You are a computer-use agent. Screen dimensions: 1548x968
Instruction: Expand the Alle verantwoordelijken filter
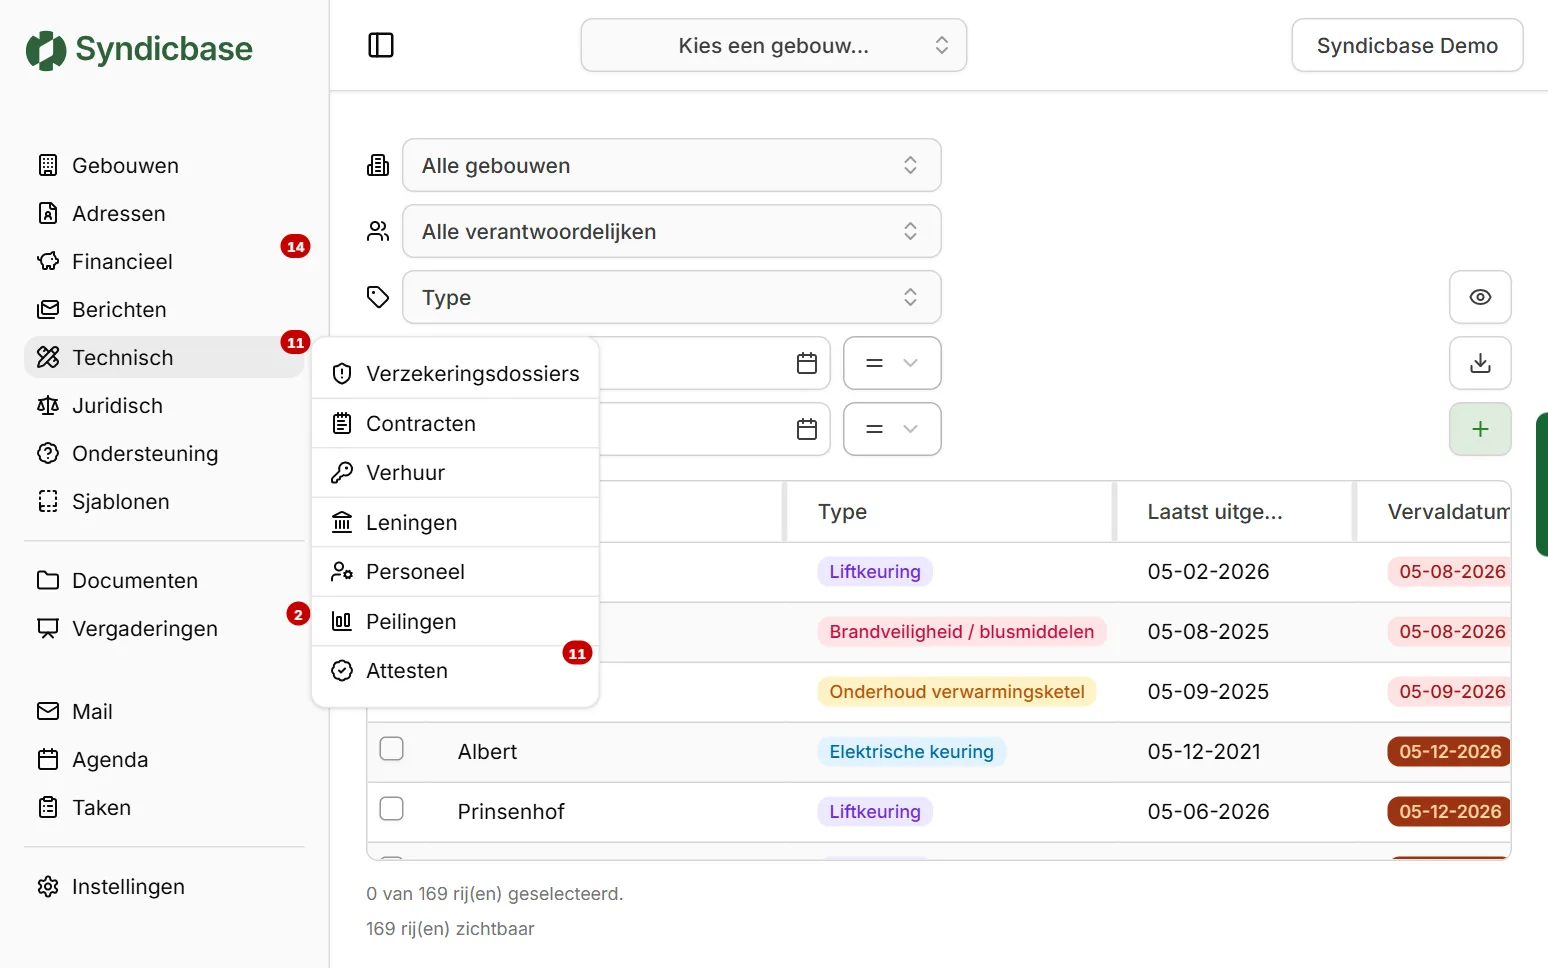pos(672,231)
